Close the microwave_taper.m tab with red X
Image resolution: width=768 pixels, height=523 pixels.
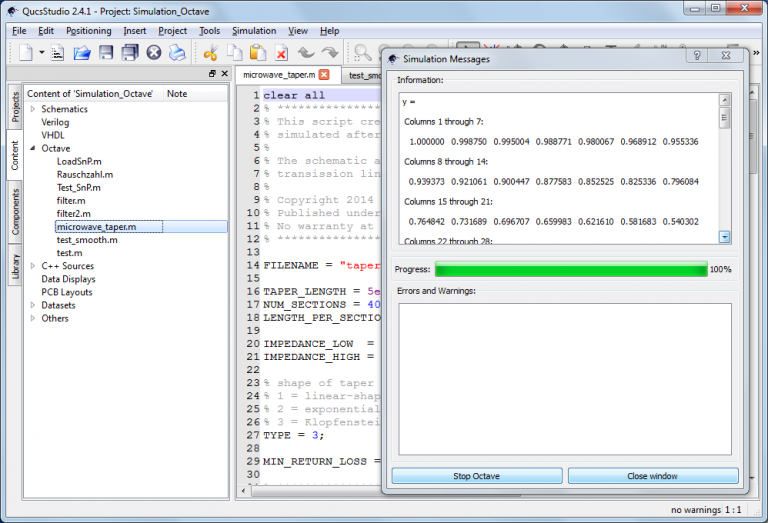coord(324,75)
